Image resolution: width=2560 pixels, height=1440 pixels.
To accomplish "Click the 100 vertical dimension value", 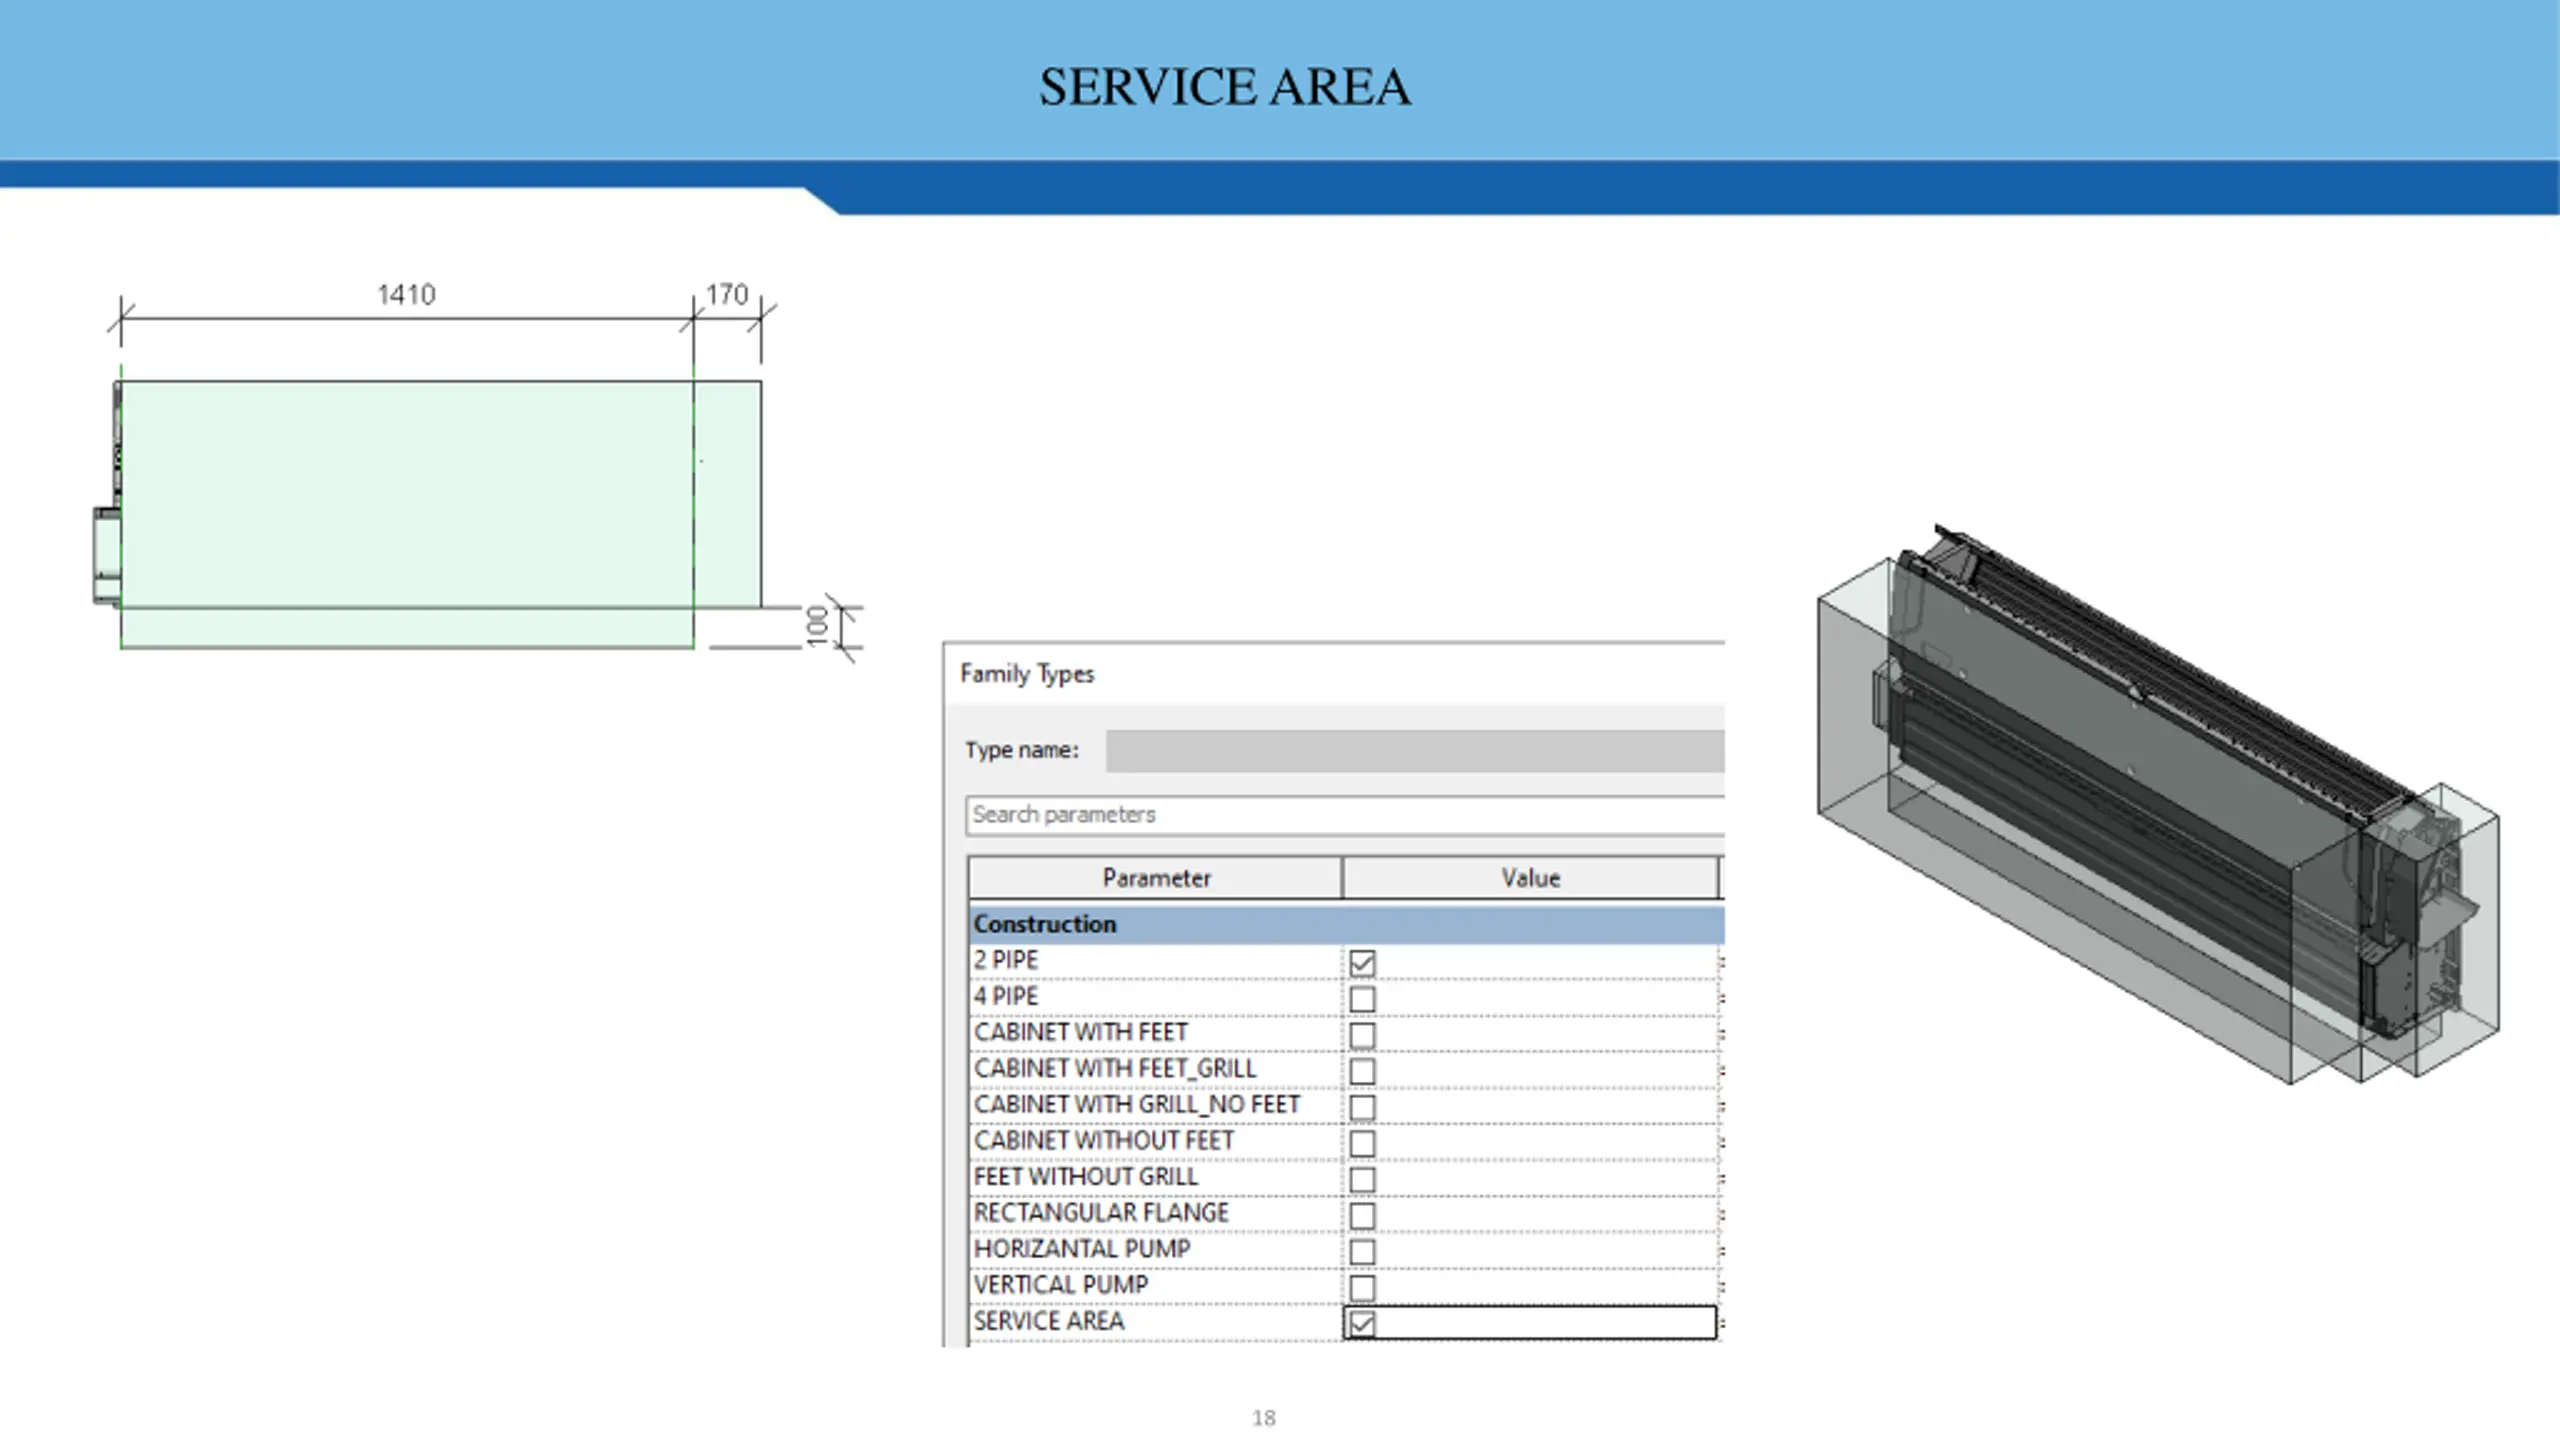I will [818, 626].
